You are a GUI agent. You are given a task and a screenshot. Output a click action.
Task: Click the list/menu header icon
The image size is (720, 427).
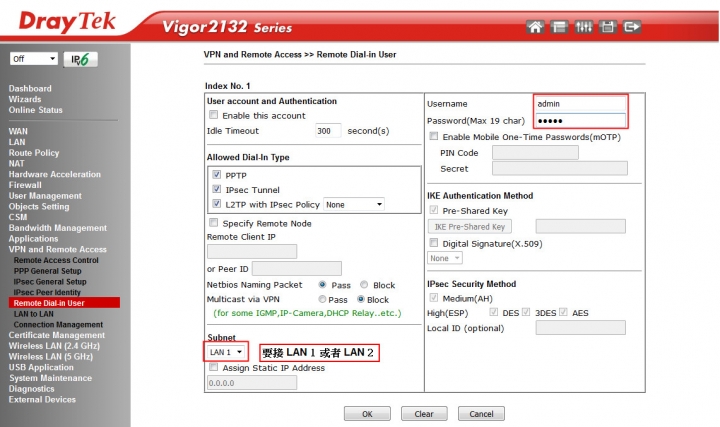[559, 27]
